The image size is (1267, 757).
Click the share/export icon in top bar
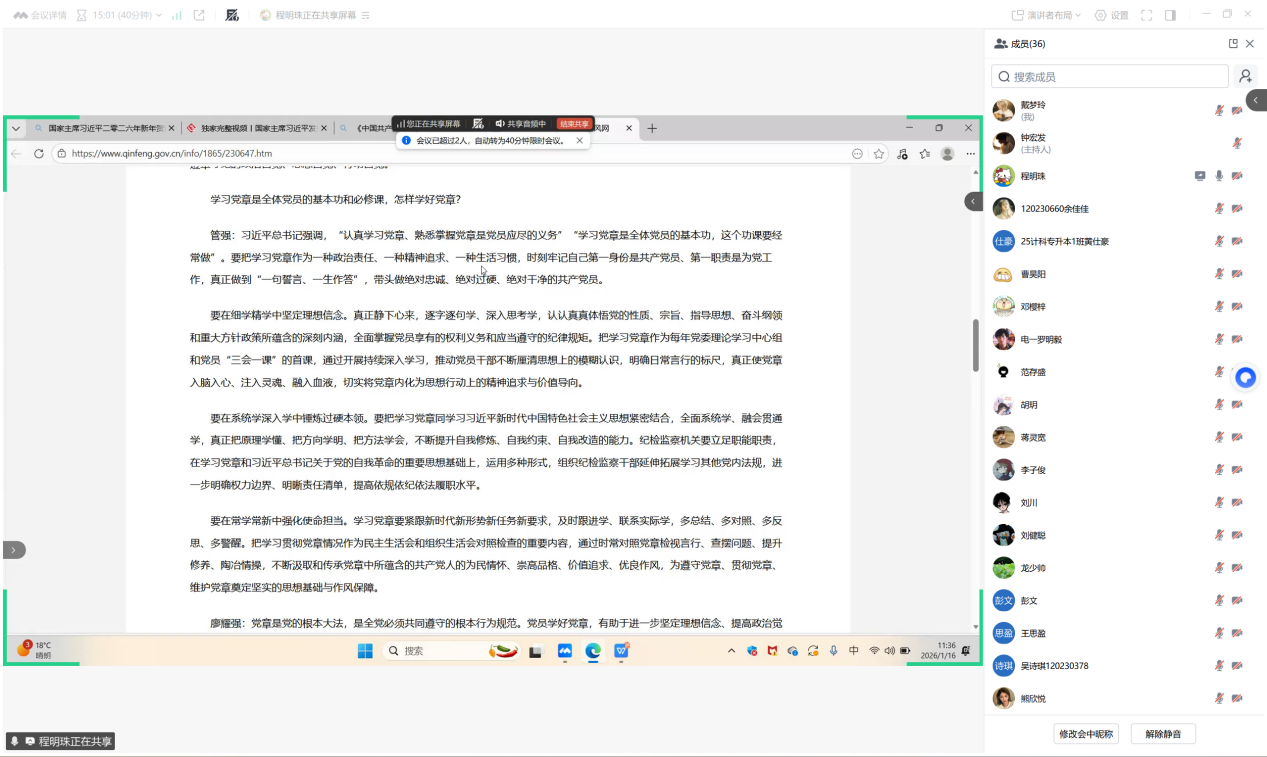coord(199,15)
